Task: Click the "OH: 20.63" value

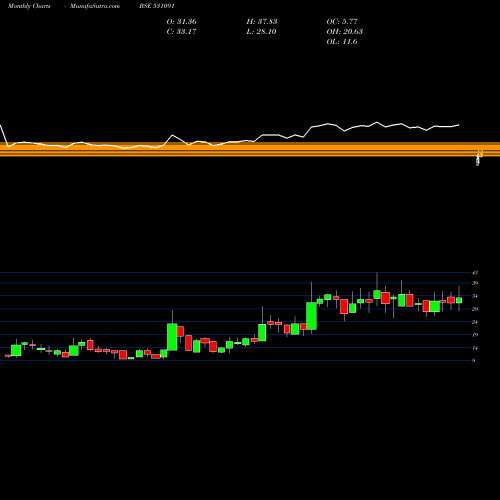Action: 345,32
